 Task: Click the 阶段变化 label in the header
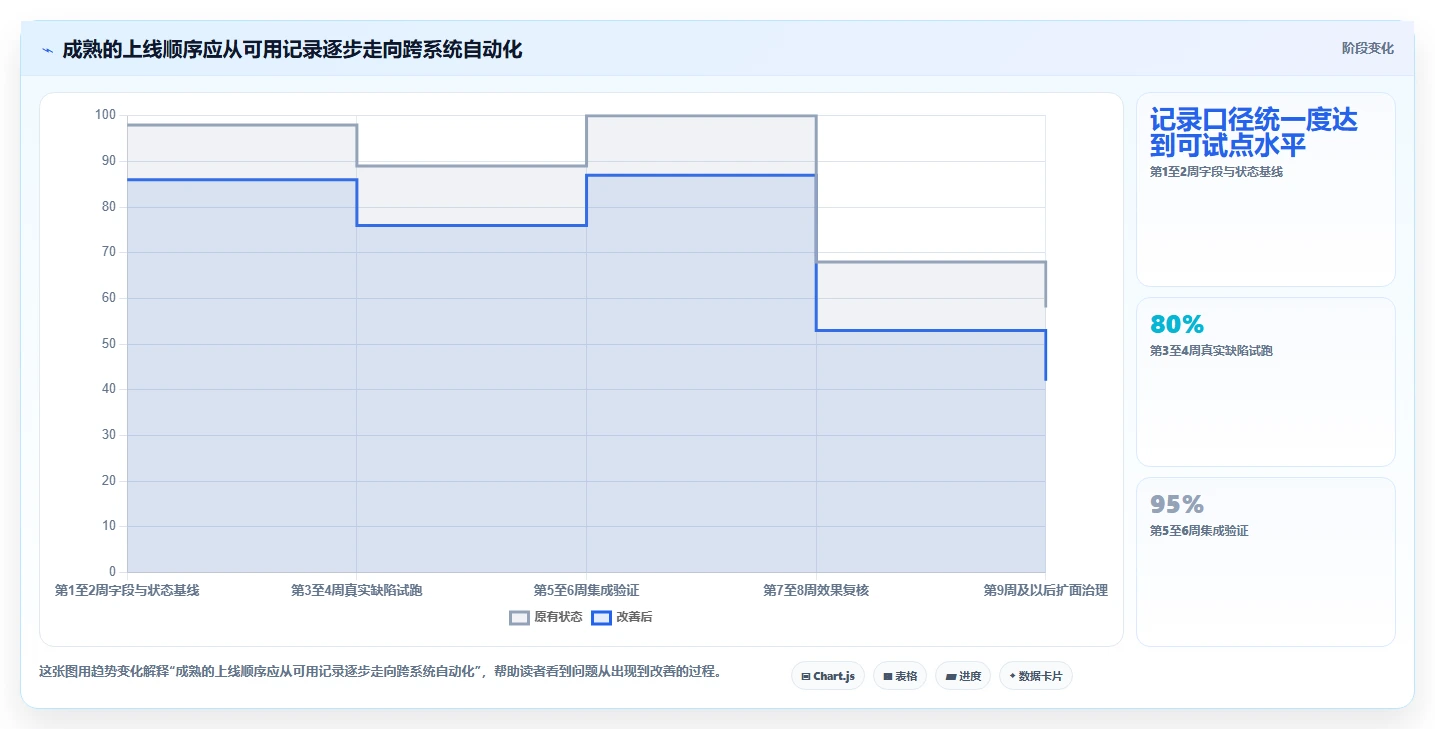tap(1368, 48)
